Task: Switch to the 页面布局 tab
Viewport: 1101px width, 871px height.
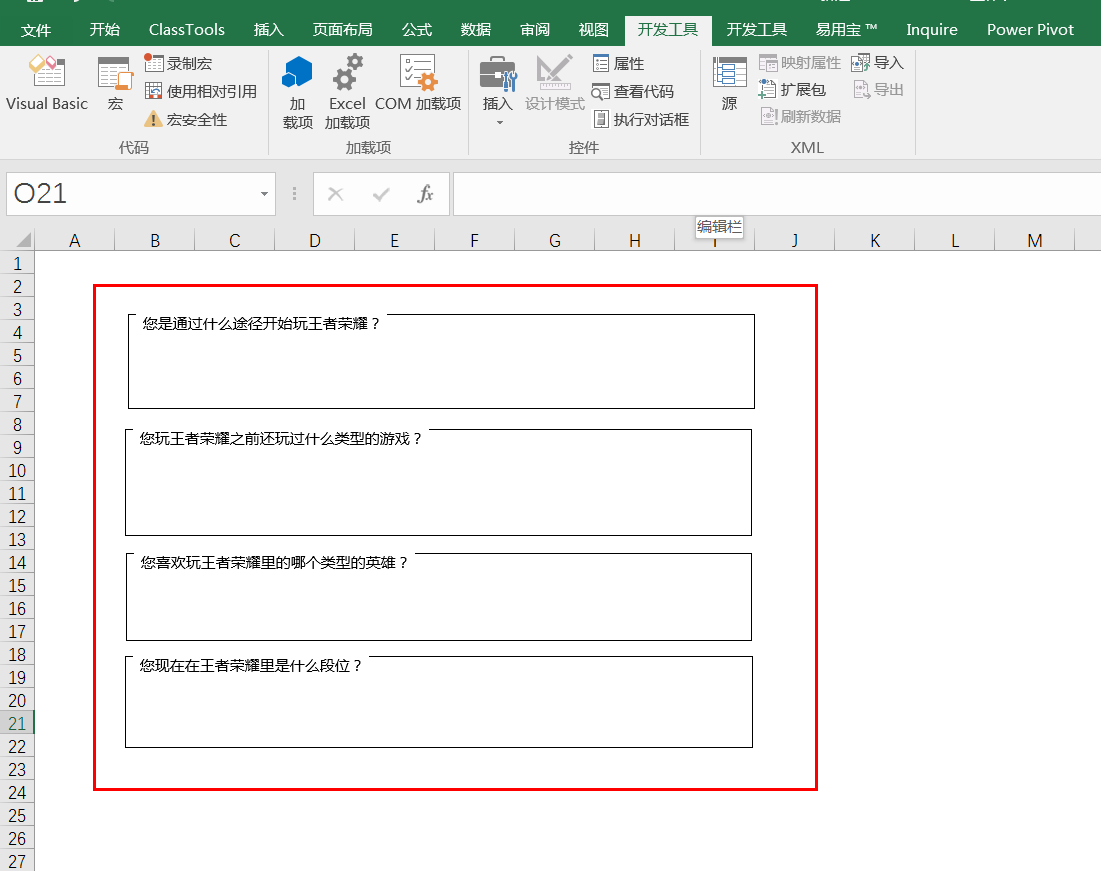Action: tap(343, 30)
